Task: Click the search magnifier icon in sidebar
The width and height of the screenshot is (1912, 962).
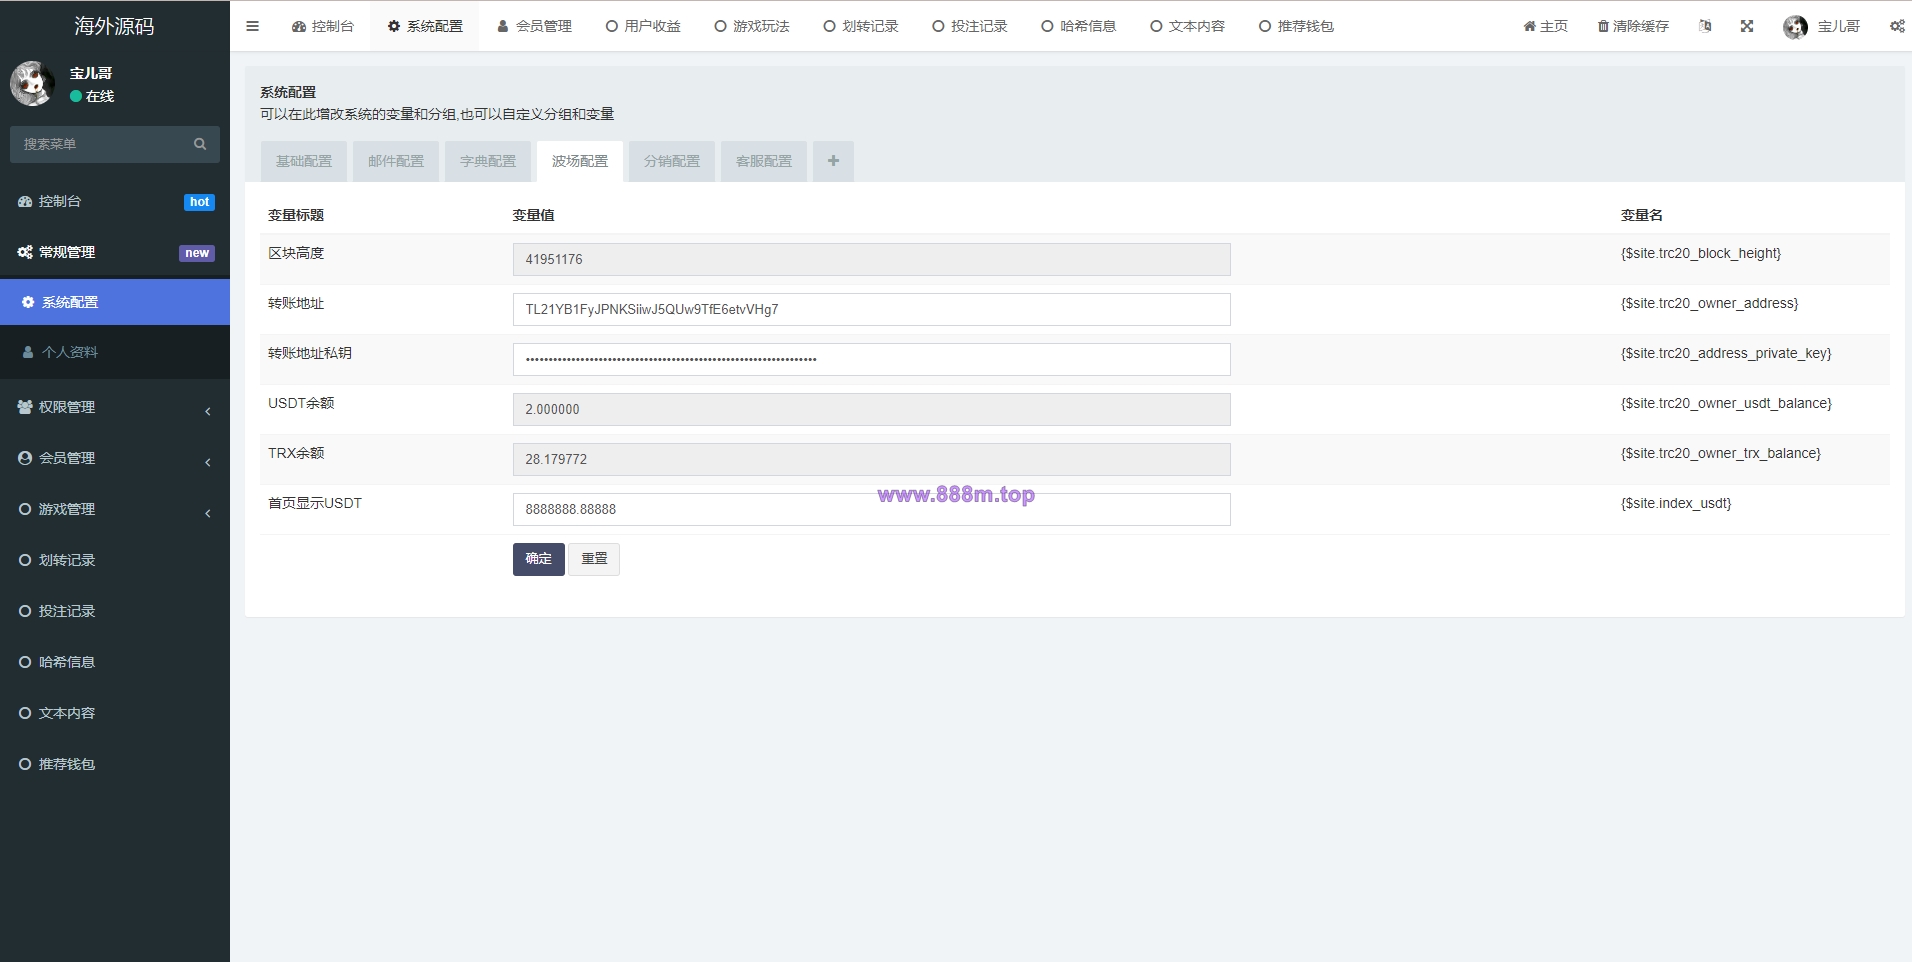Action: (x=200, y=144)
